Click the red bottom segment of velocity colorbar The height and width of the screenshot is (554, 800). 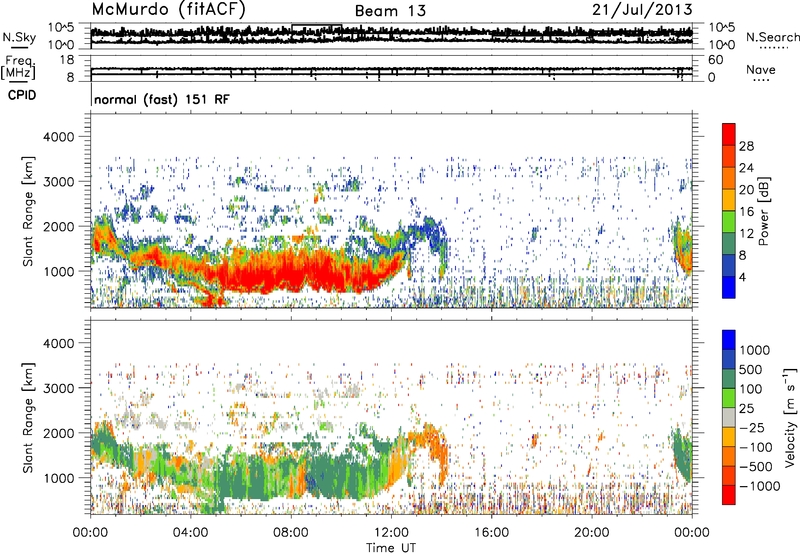coord(729,495)
